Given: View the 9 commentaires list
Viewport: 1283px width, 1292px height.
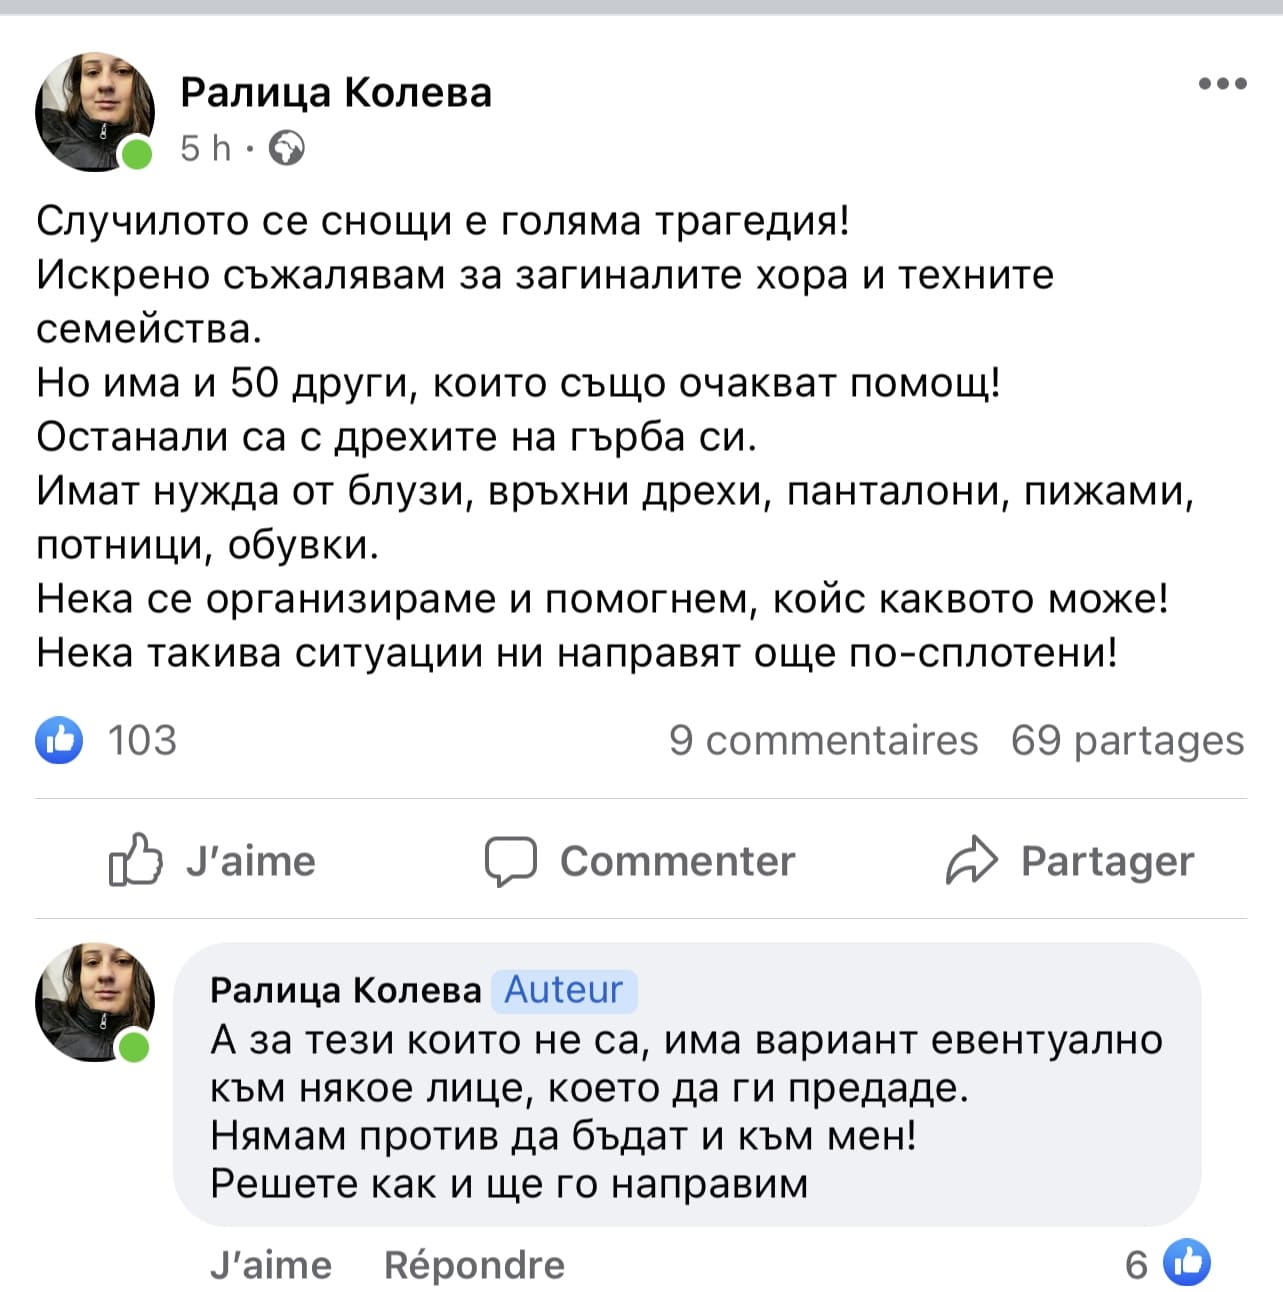Looking at the screenshot, I should click(x=823, y=740).
